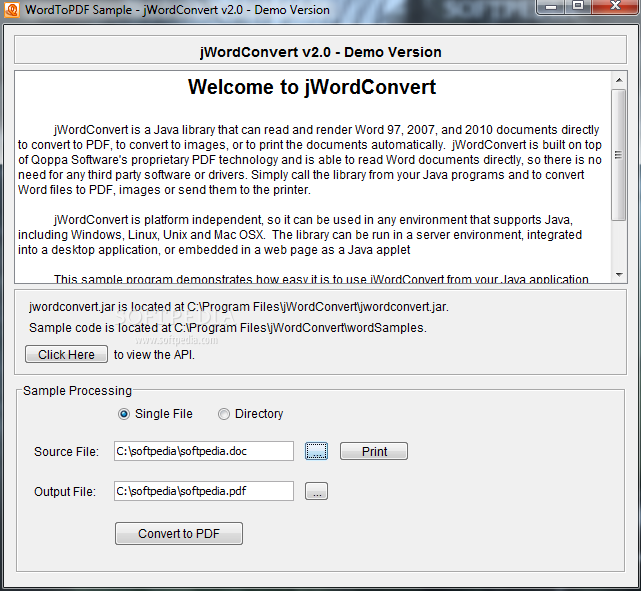Viewport: 641px width, 591px height.
Task: Minimize the WordToPDF Sample window
Action: [551, 7]
